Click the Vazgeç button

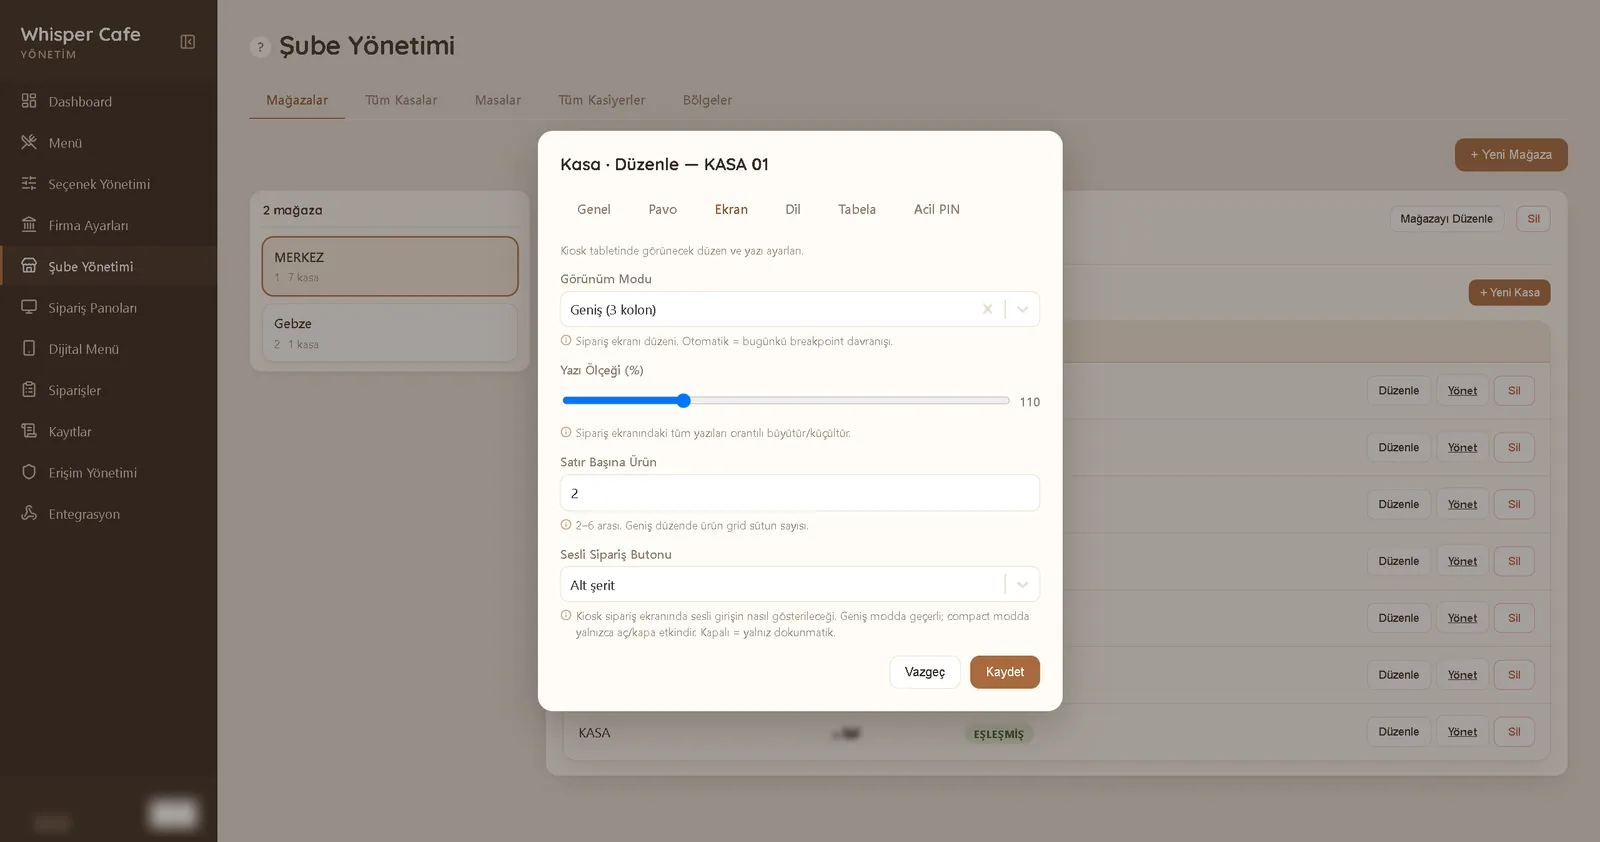pyautogui.click(x=925, y=672)
